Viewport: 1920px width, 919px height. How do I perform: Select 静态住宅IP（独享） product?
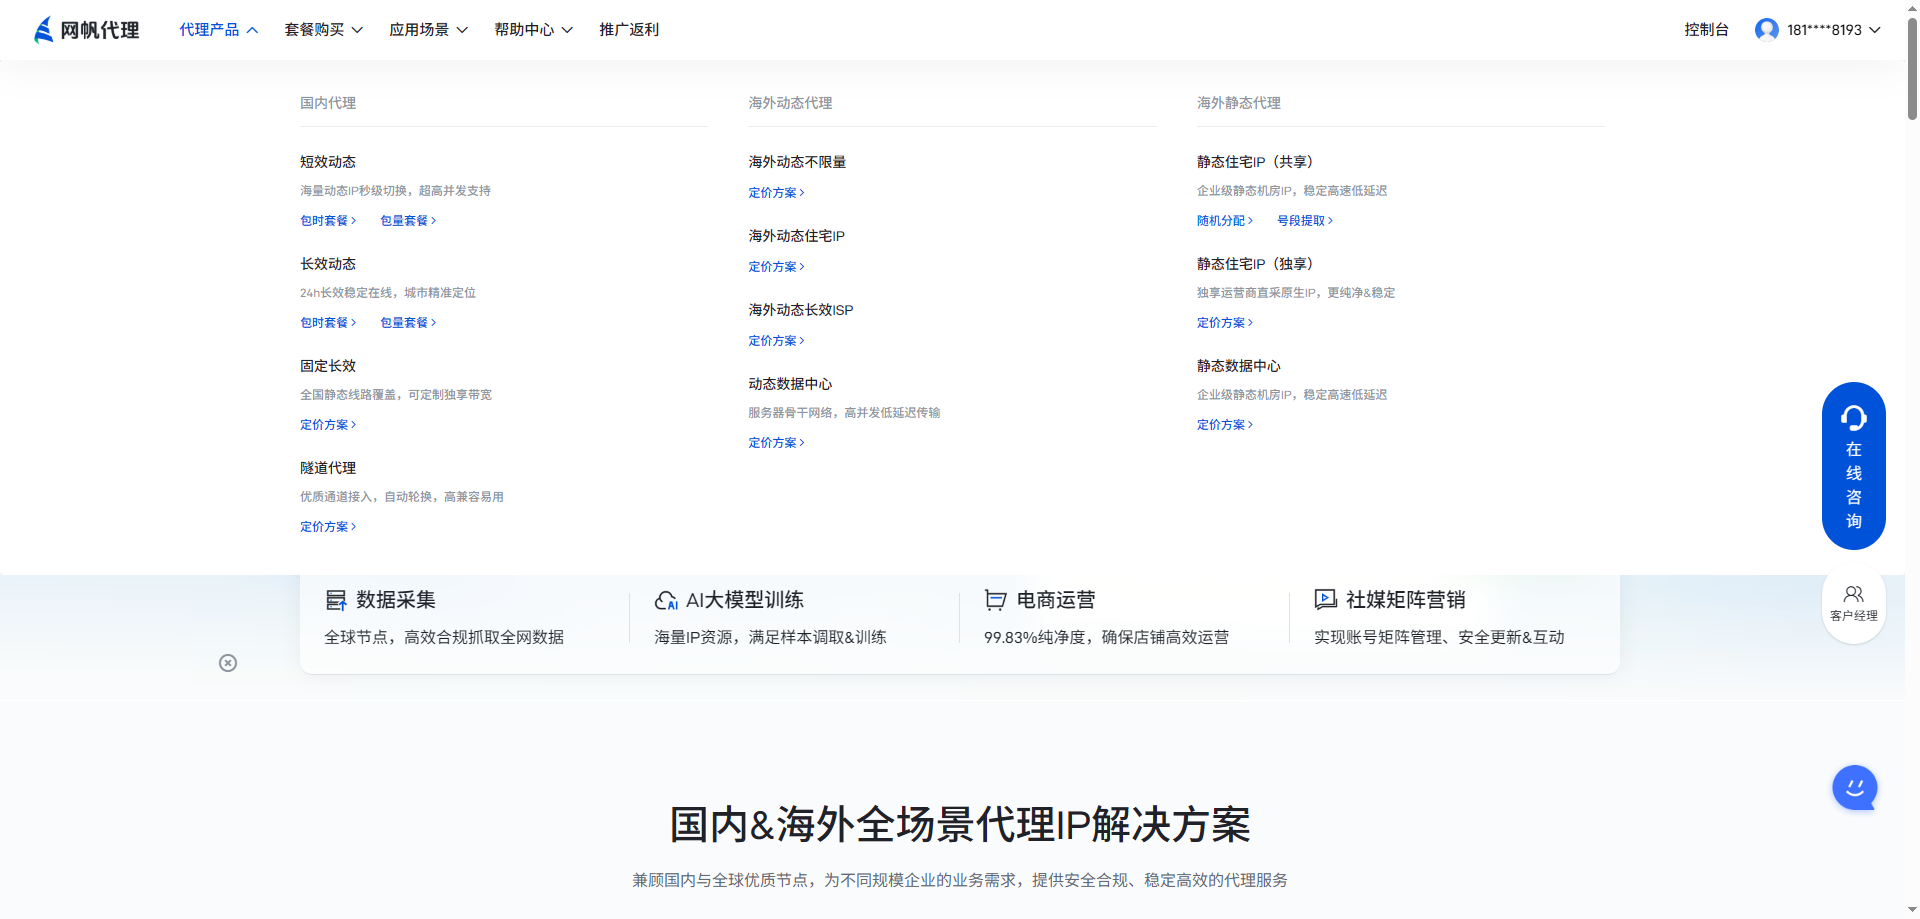[1255, 264]
